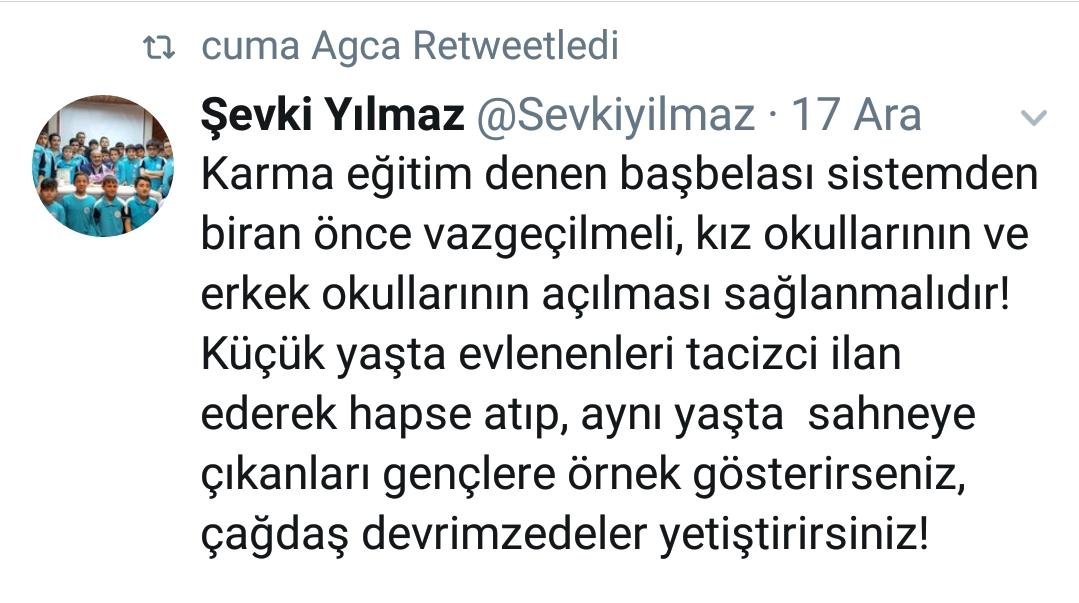1079x603 pixels.
Task: Click the line starting with biran önce vazgeçilmeli
Action: pyautogui.click(x=615, y=235)
